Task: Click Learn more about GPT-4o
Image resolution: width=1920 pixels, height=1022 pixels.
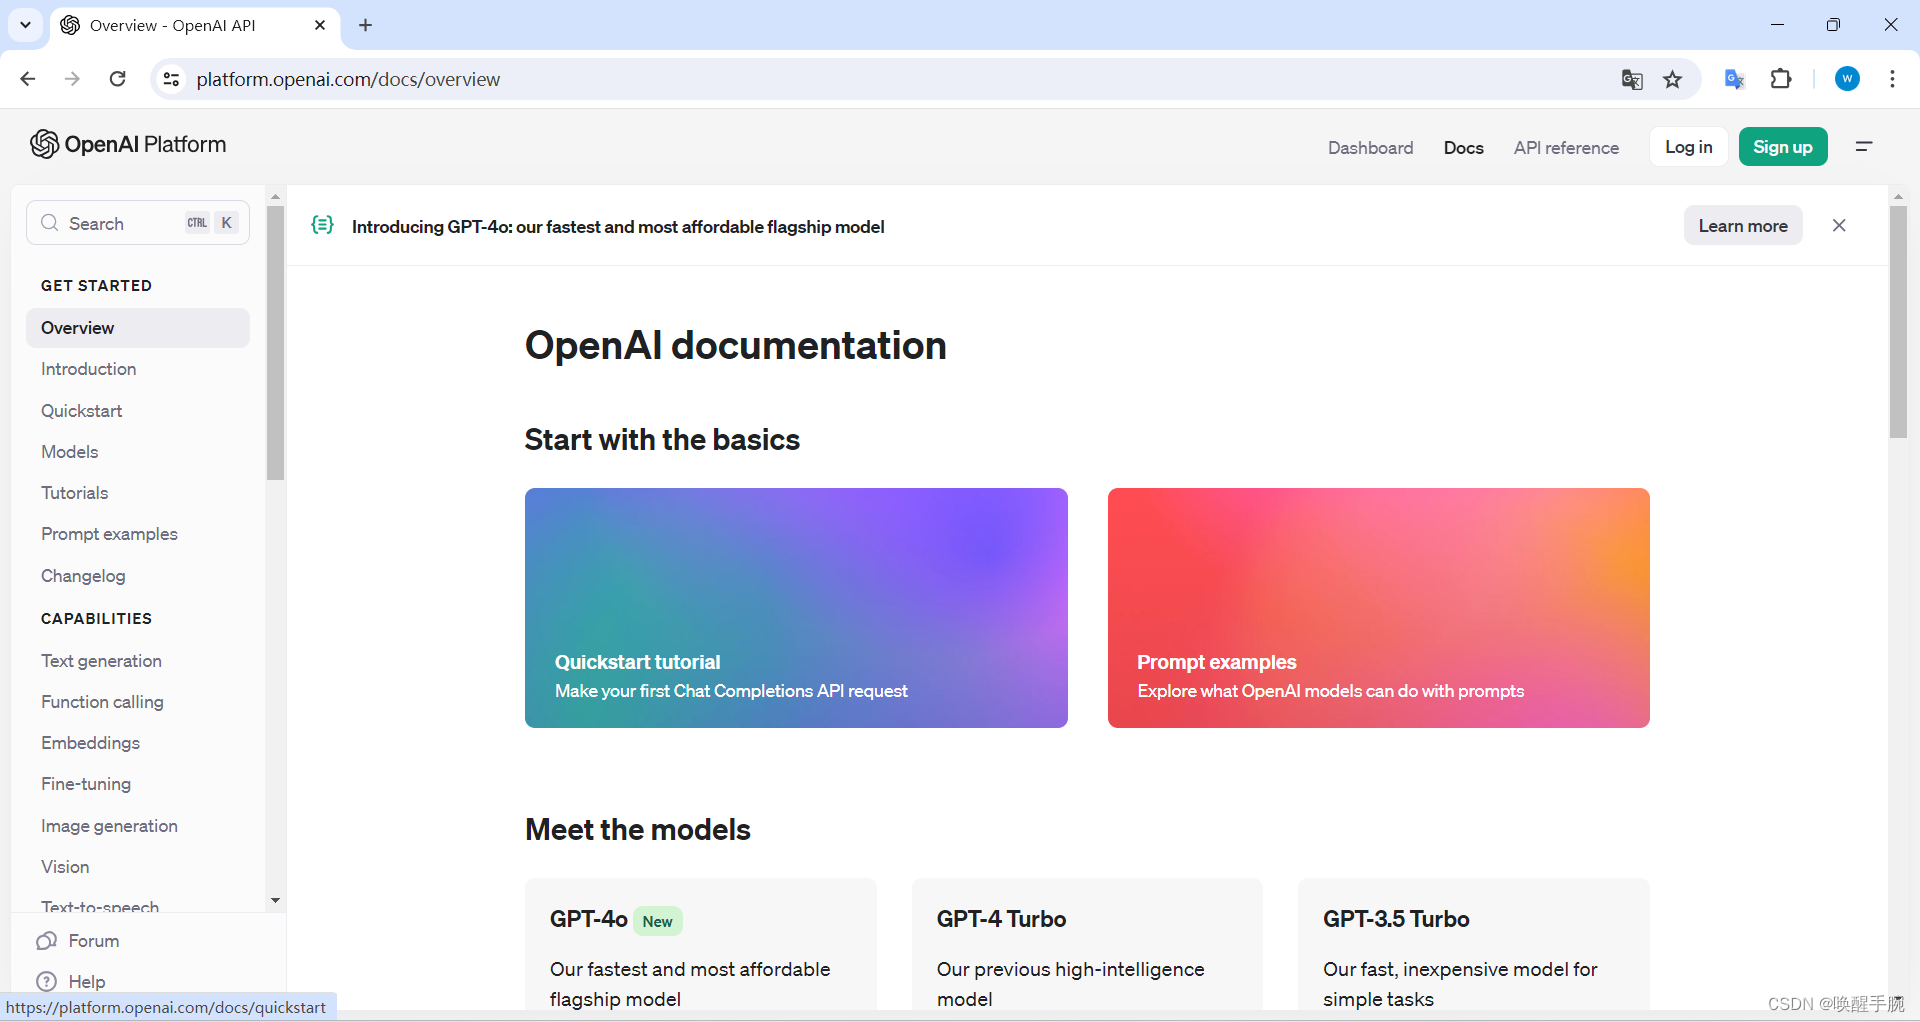Action: point(1742,226)
